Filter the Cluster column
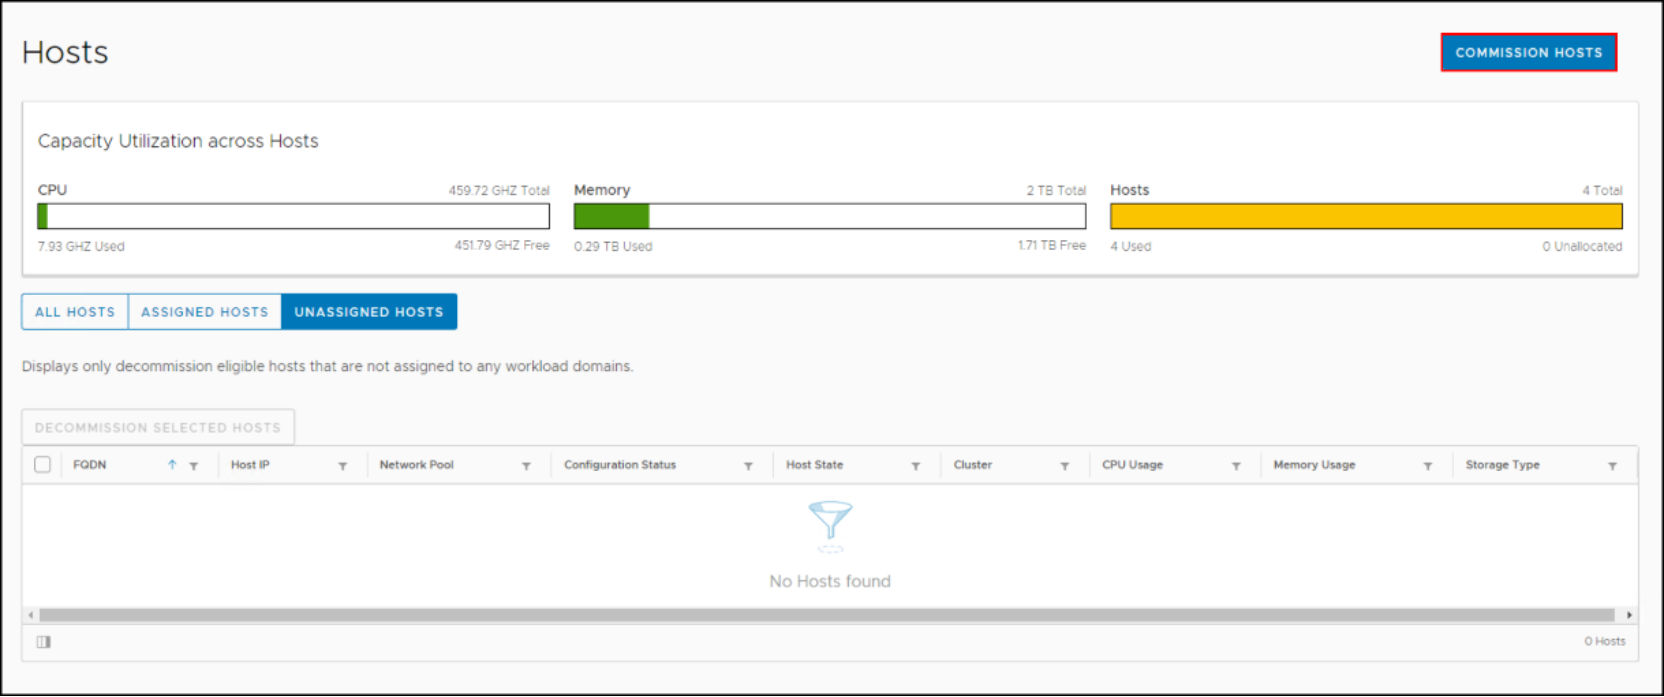 tap(1065, 466)
